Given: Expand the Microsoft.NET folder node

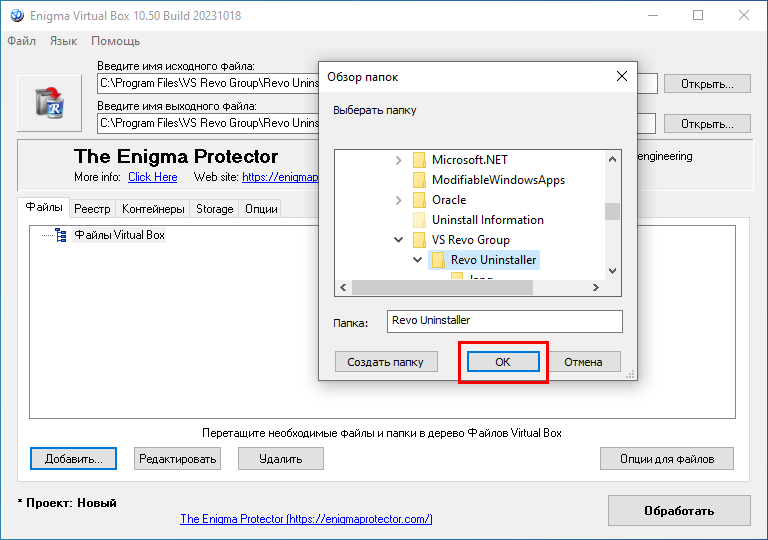Looking at the screenshot, I should point(398,160).
